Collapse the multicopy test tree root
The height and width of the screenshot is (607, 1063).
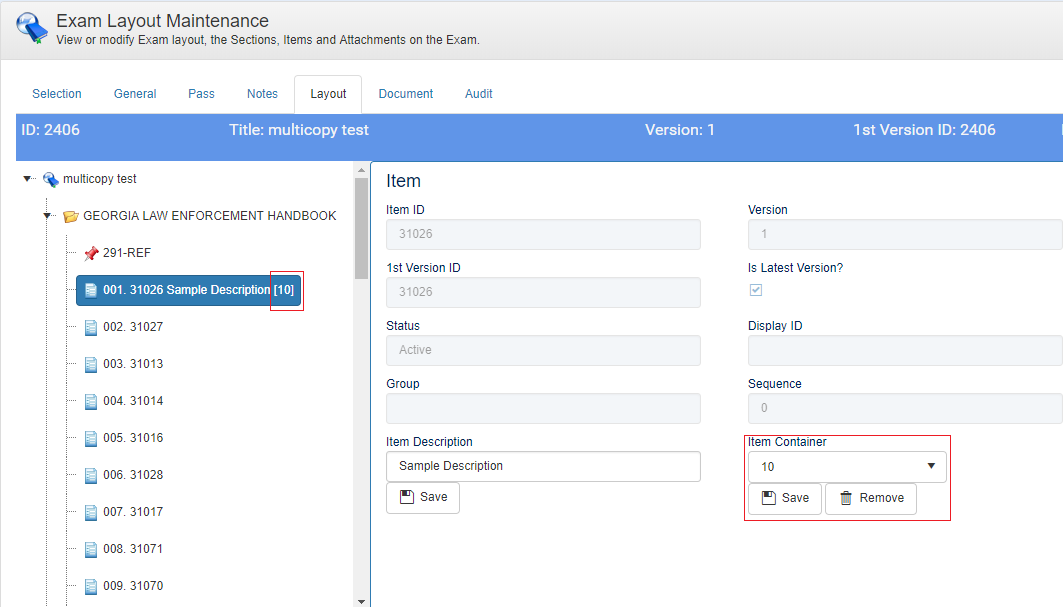pyautogui.click(x=28, y=179)
